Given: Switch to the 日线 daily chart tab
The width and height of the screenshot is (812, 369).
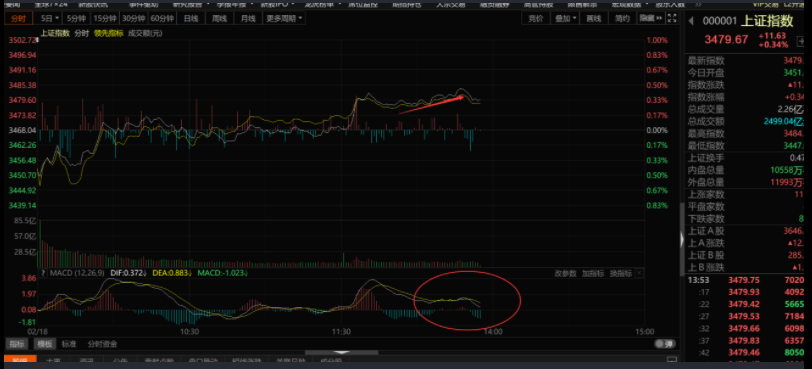Looking at the screenshot, I should 191,19.
